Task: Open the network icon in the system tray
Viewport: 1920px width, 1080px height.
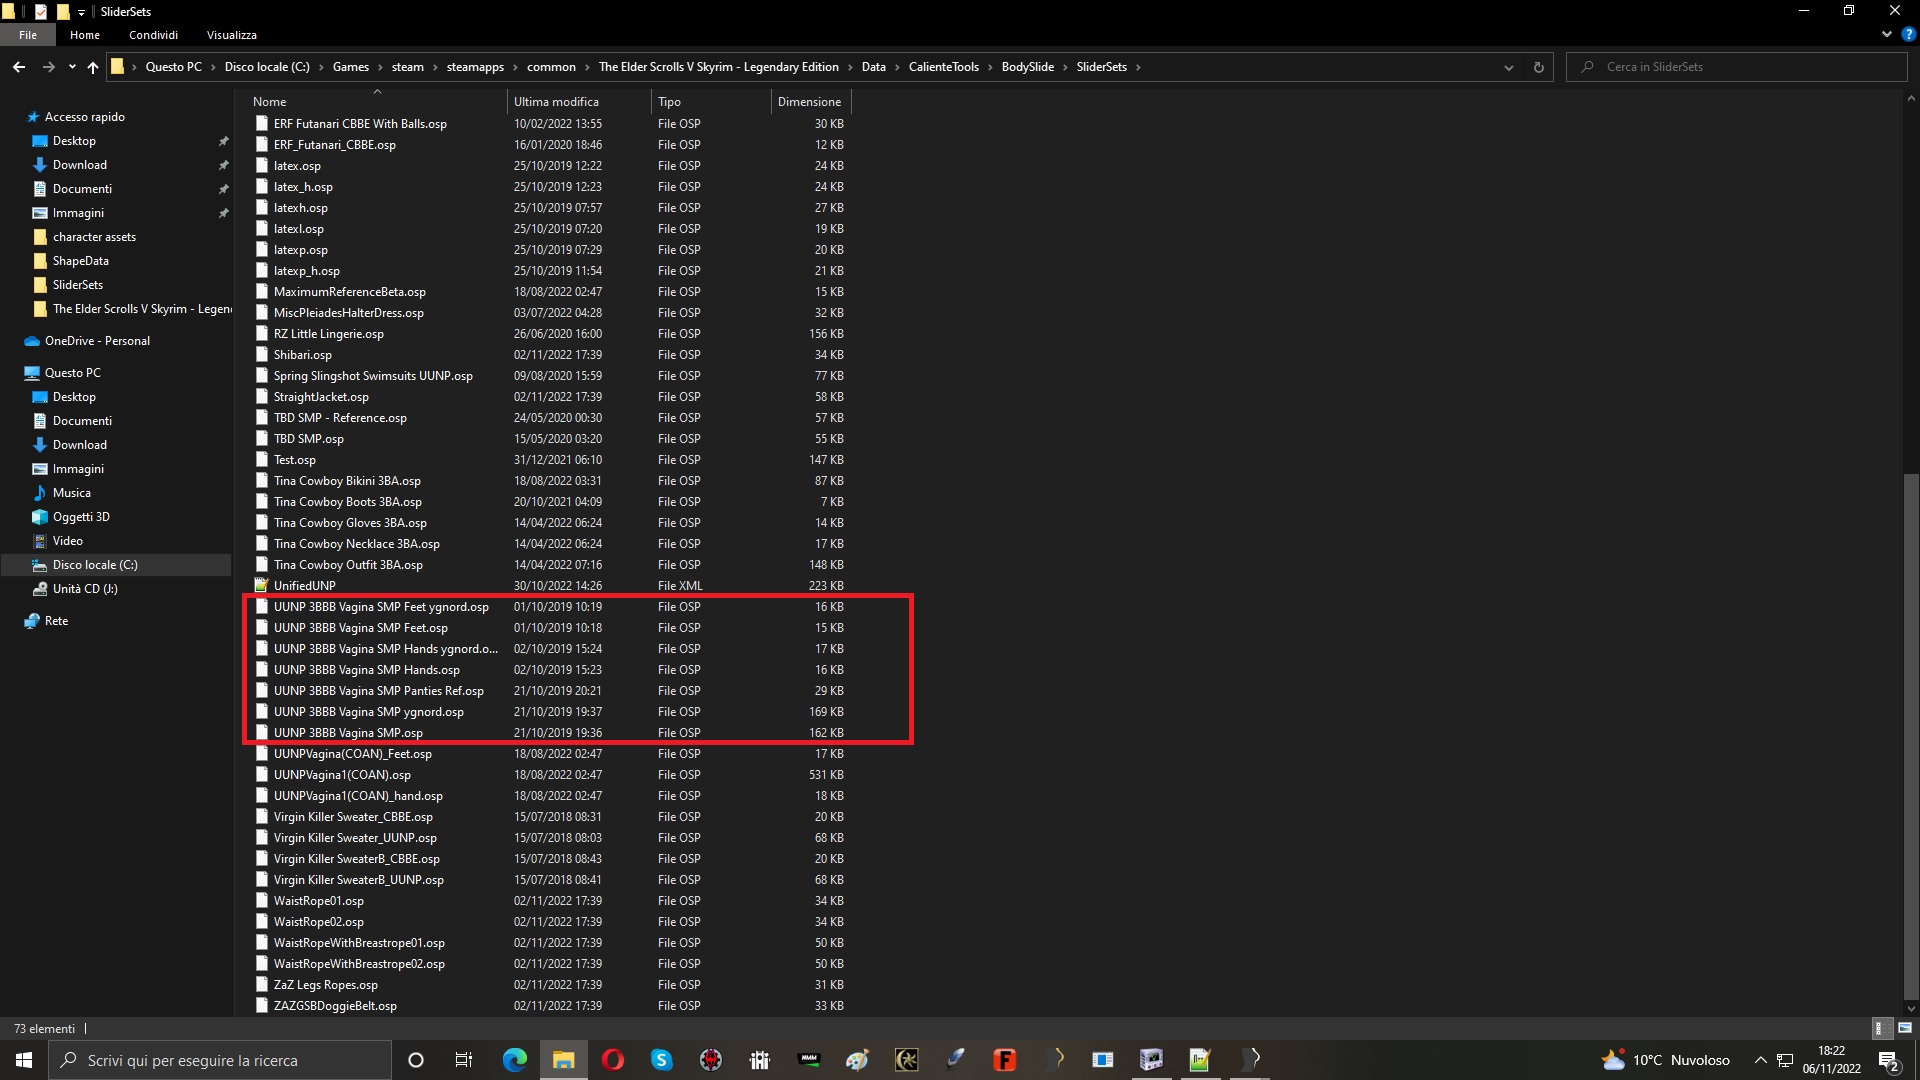Action: [x=1784, y=1059]
